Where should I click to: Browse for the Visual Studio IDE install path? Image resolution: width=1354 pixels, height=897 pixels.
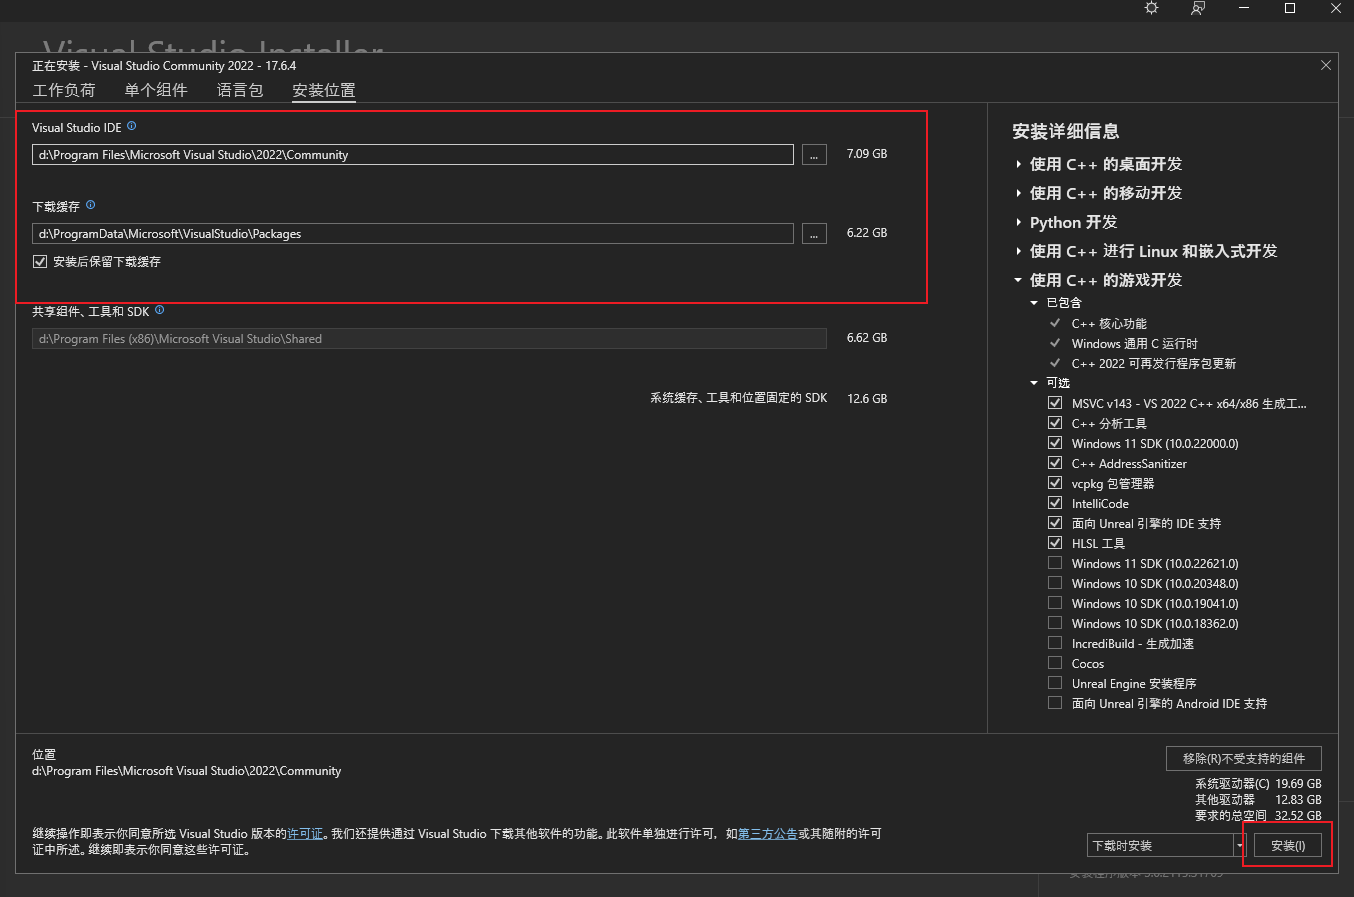[814, 154]
